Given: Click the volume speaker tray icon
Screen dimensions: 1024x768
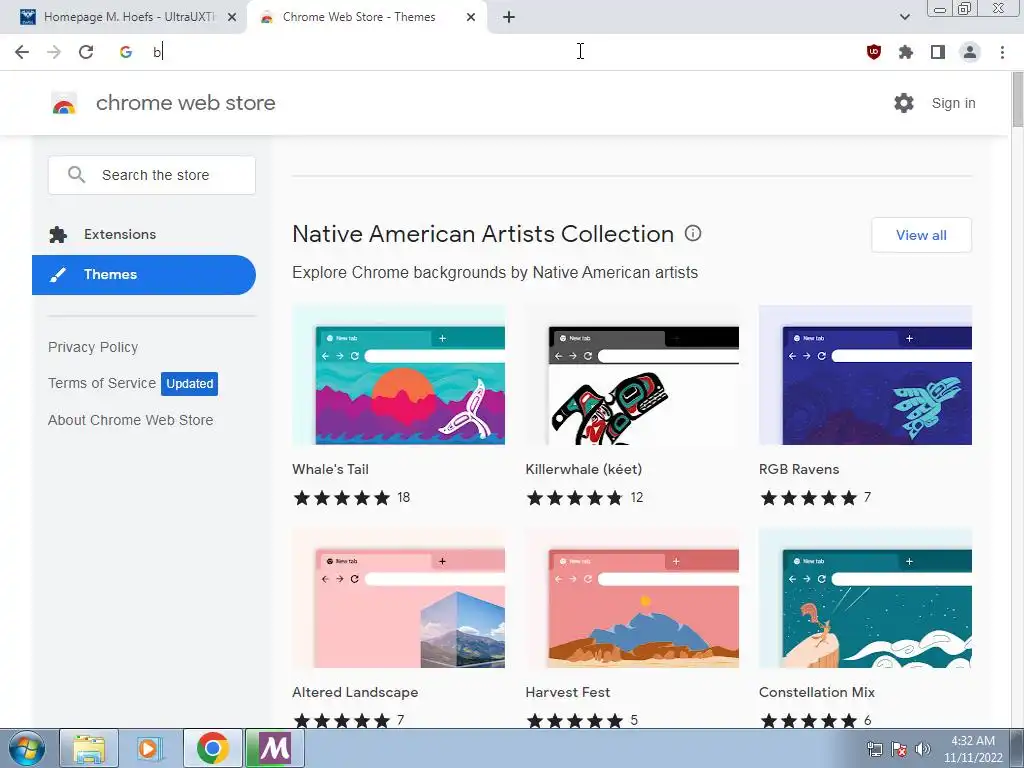Looking at the screenshot, I should tap(922, 749).
